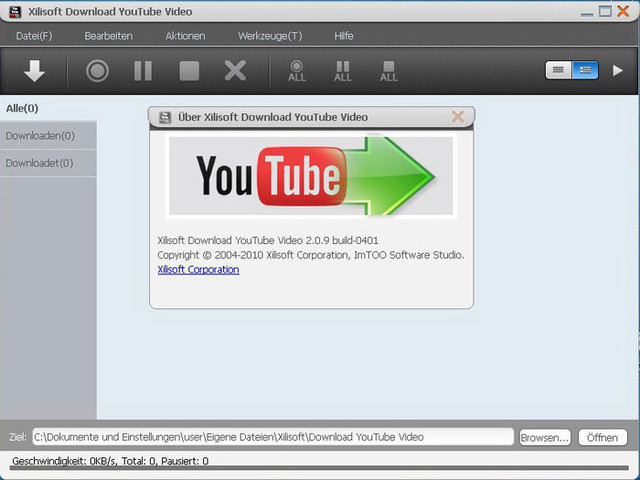Open the Werkzeuge(T) menu
The height and width of the screenshot is (480, 640).
click(x=270, y=36)
